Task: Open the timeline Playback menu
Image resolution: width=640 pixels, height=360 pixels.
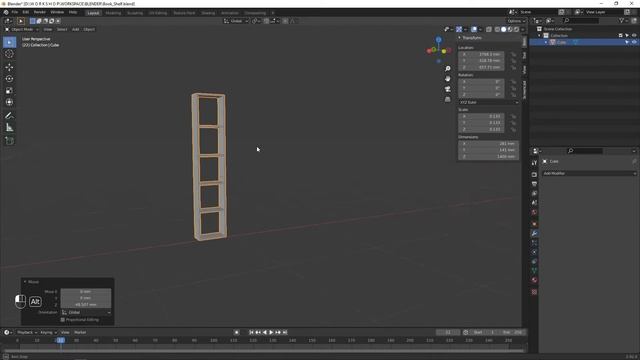Action: [27, 332]
